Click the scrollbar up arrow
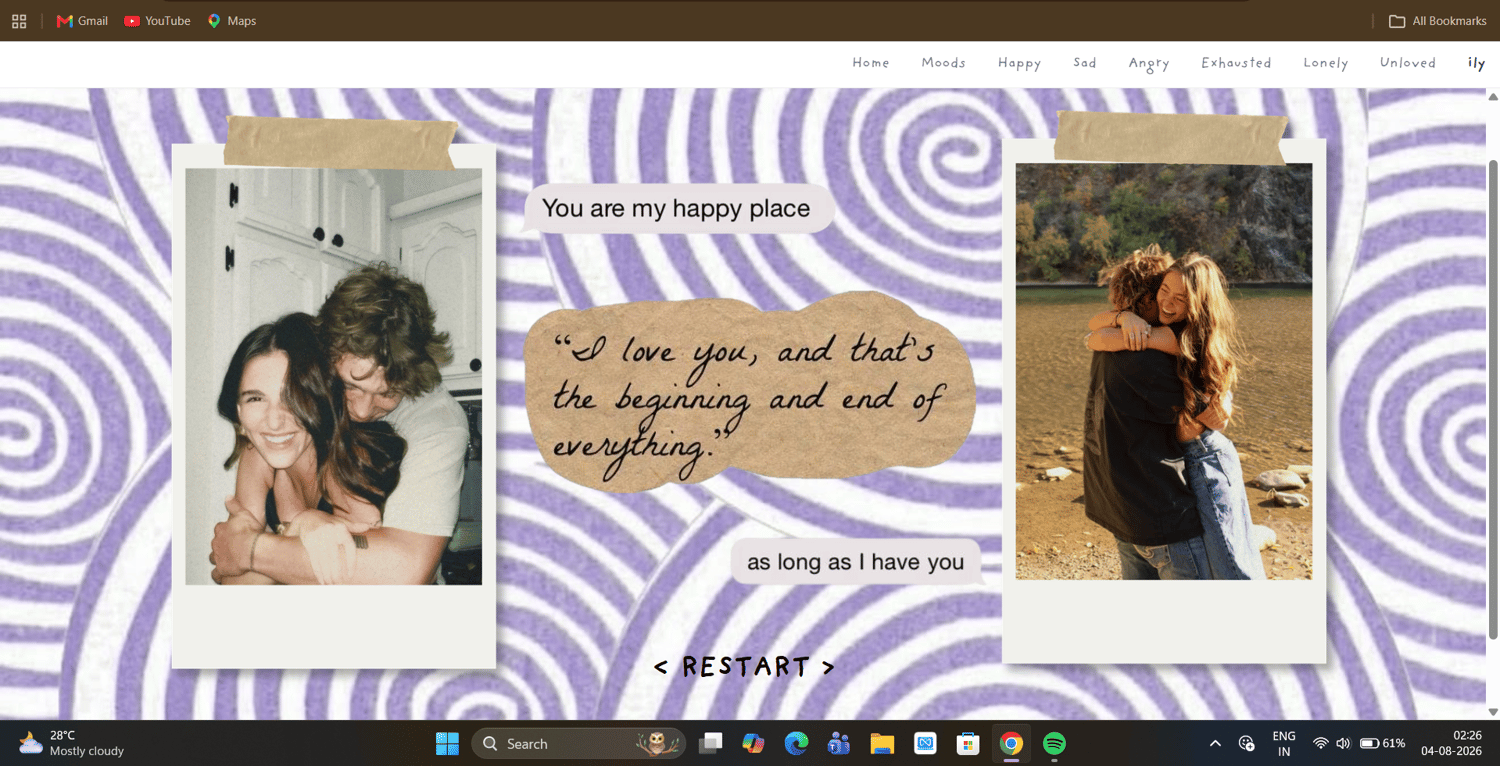This screenshot has height=766, width=1500. (x=1493, y=97)
